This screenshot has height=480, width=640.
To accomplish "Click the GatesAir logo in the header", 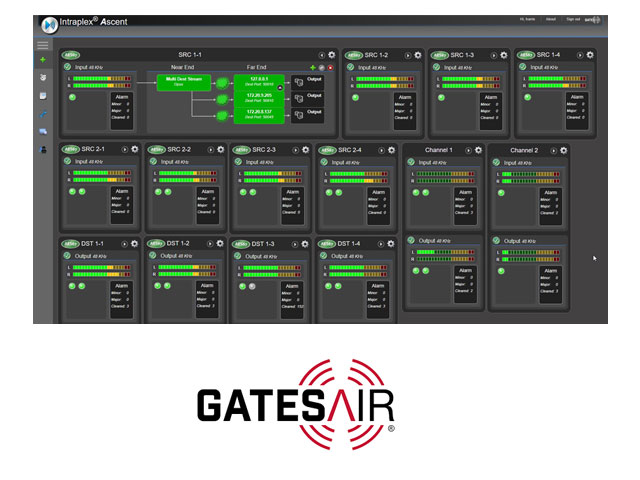I will point(593,20).
